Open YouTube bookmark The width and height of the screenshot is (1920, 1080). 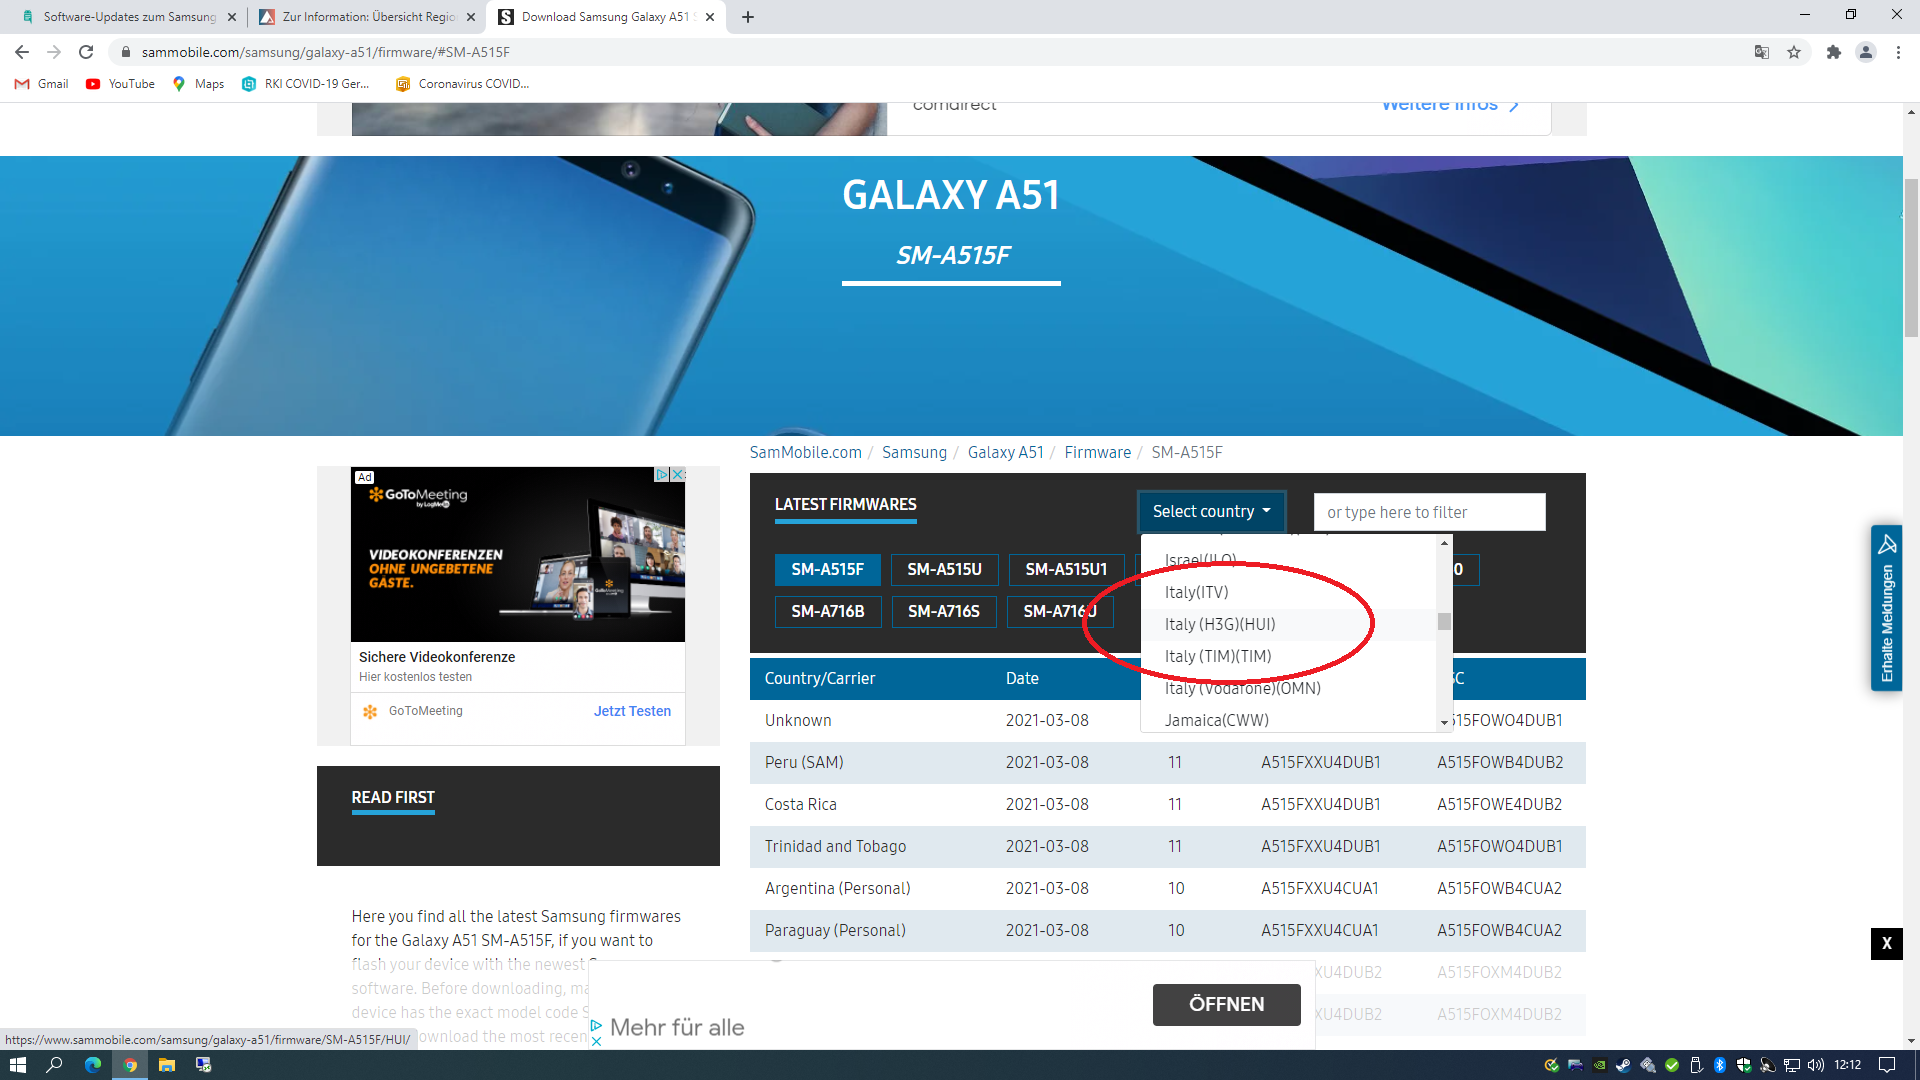[120, 84]
